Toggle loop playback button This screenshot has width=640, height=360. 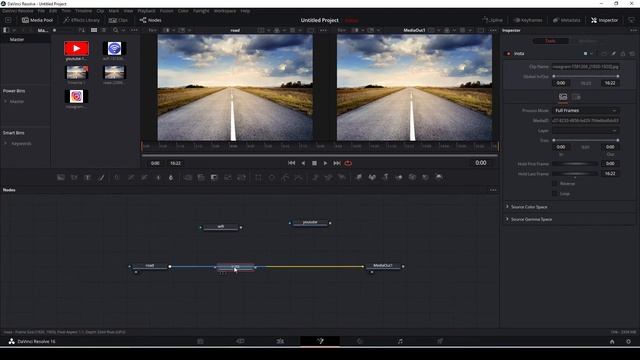348,163
